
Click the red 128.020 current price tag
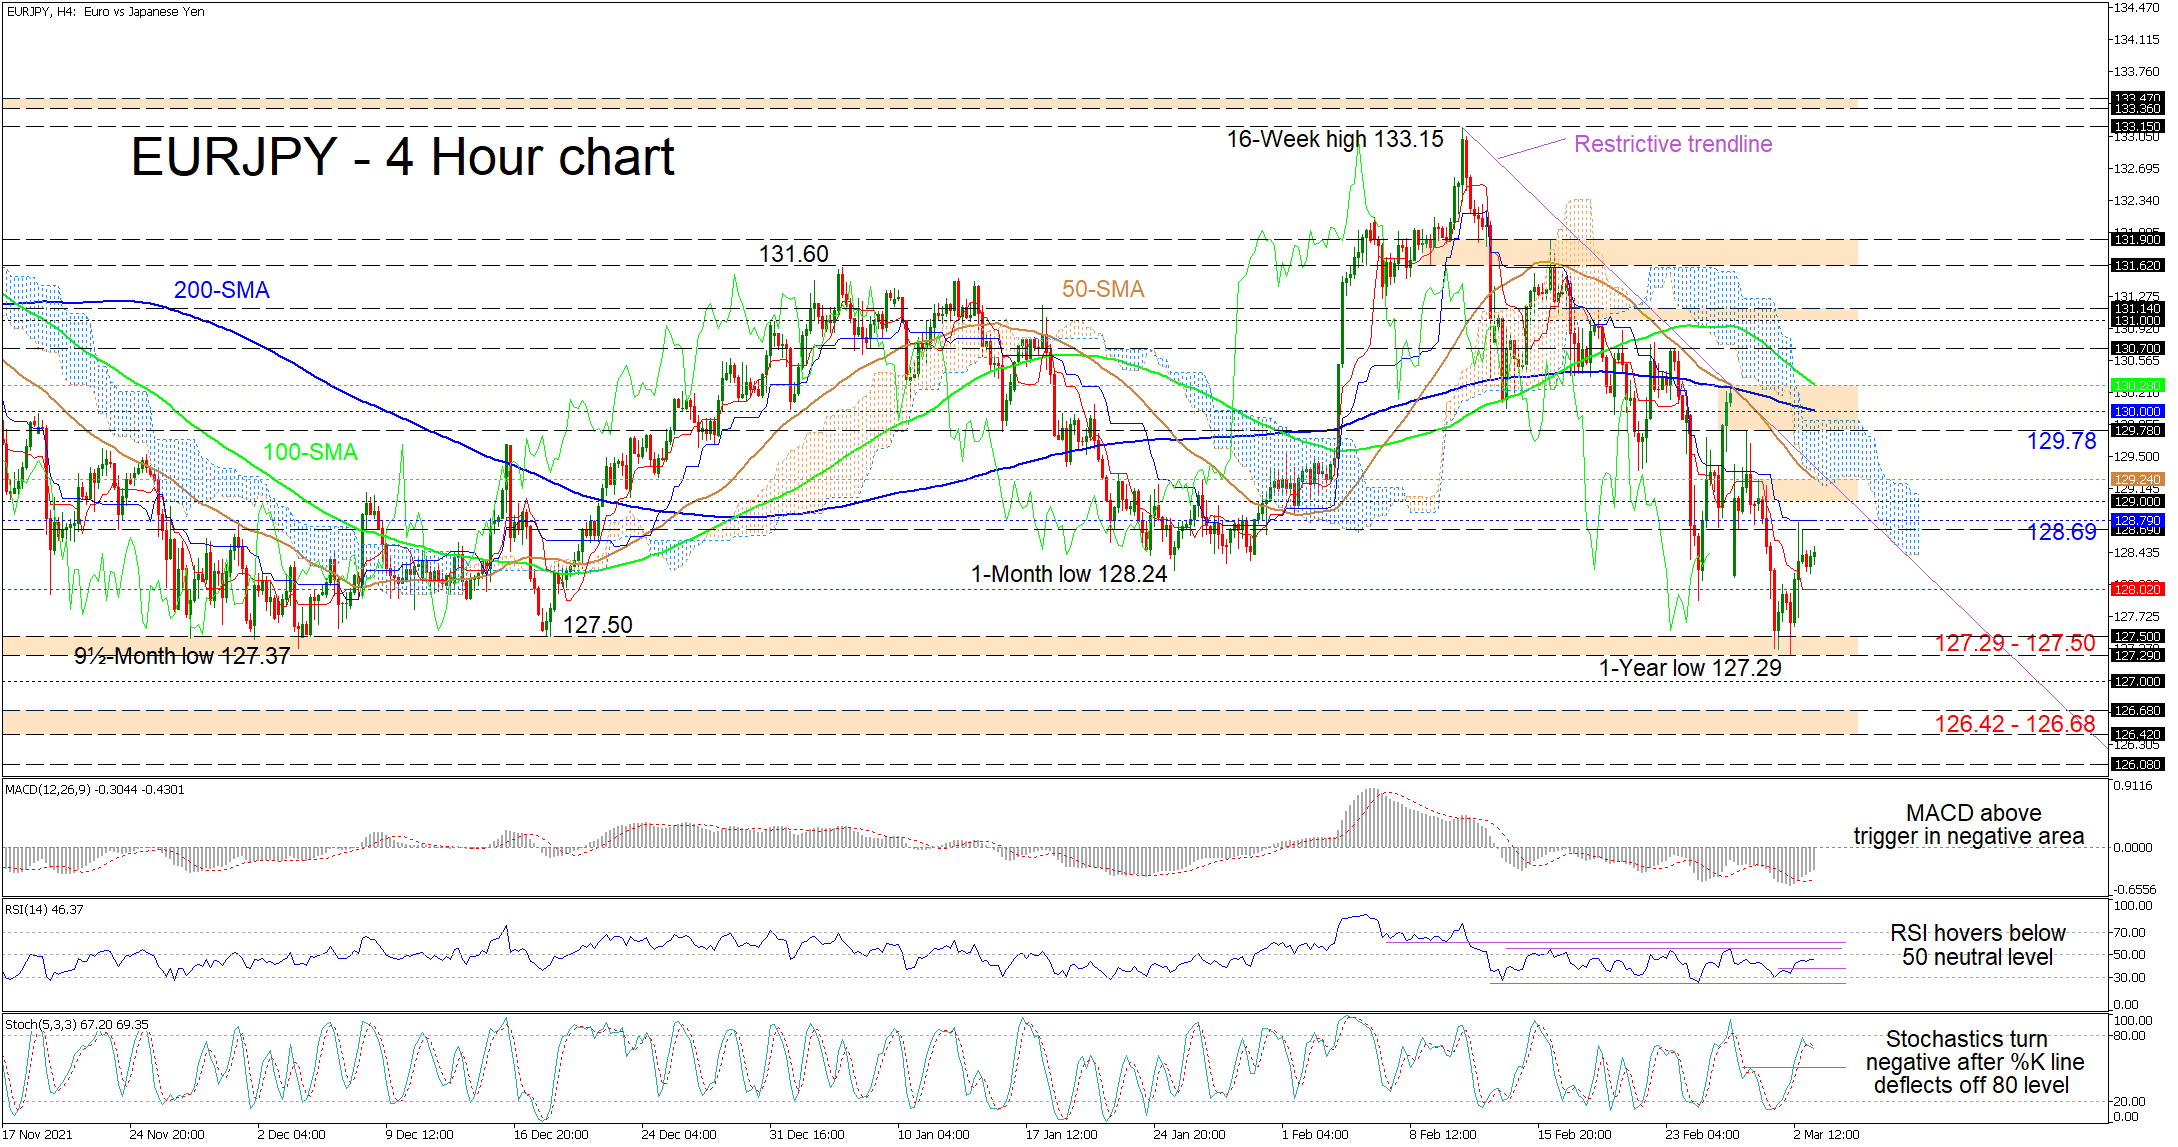click(x=2137, y=589)
